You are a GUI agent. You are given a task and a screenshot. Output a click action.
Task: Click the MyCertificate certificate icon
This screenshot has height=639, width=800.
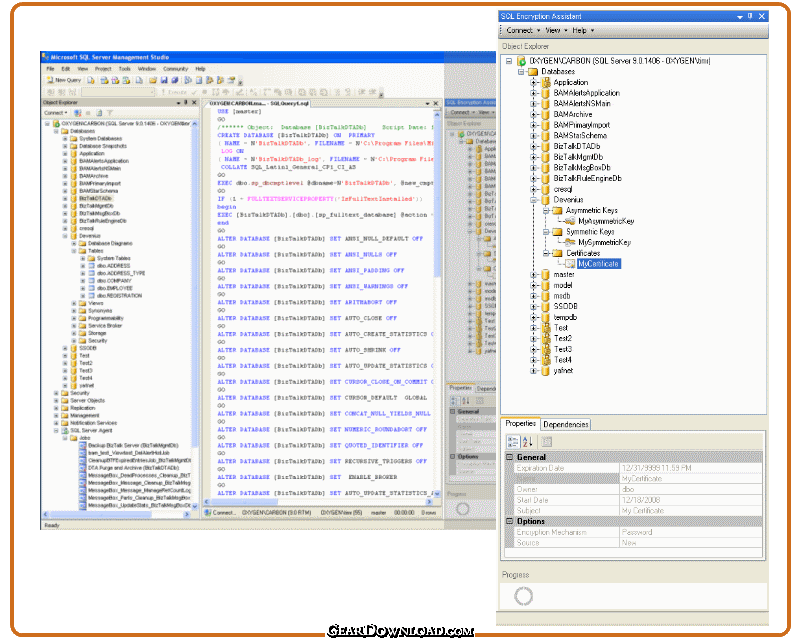pos(570,264)
